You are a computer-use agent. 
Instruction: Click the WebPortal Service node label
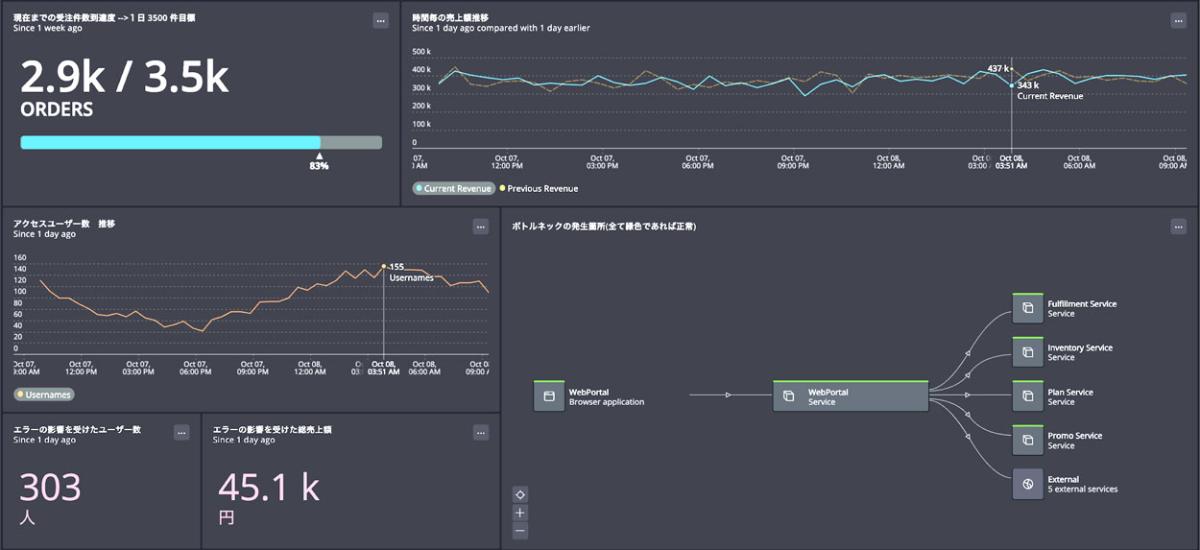click(x=828, y=397)
